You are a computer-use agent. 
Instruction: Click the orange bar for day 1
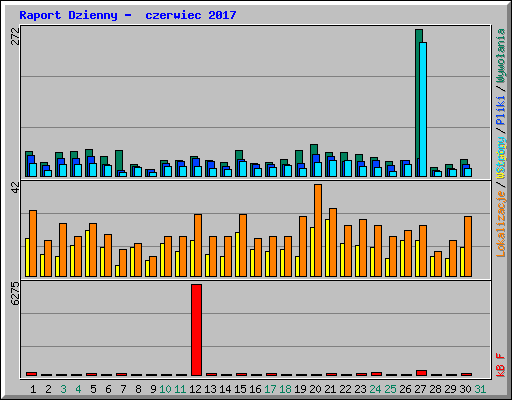[33, 243]
